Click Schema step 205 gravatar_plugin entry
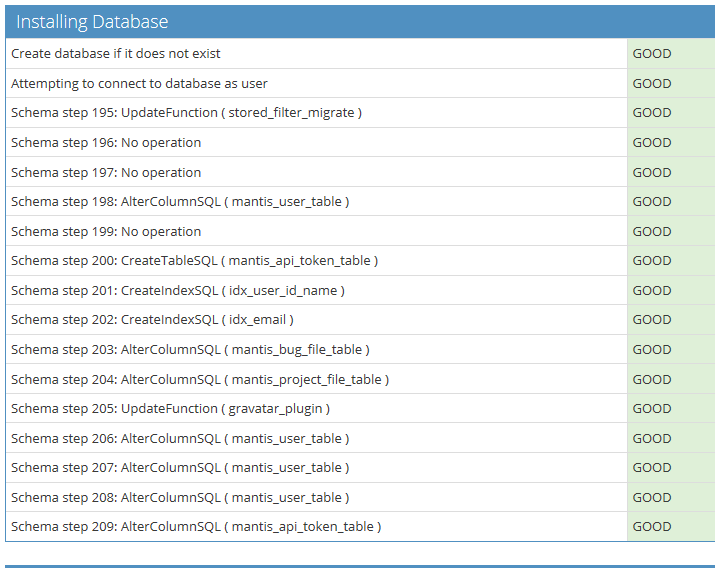The height and width of the screenshot is (568, 715). tap(170, 409)
